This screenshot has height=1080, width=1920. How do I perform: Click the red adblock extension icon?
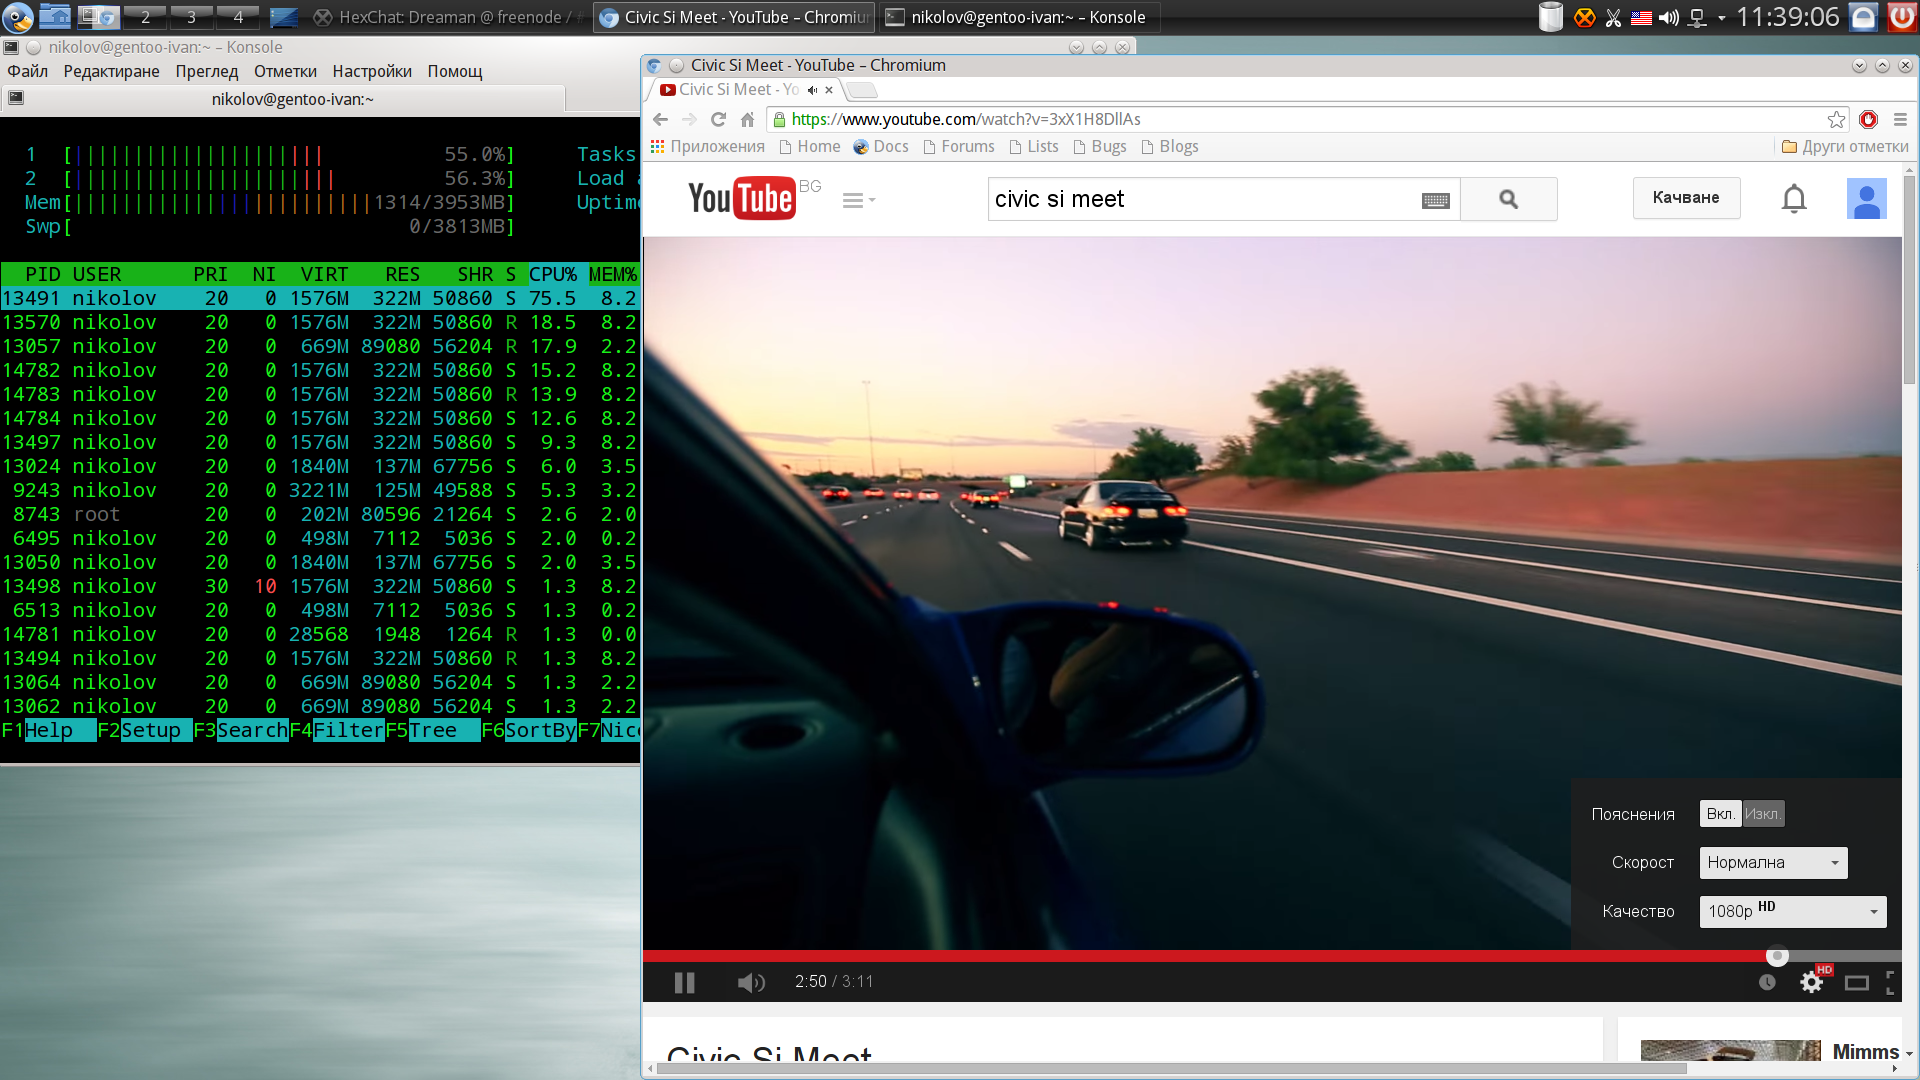click(x=1868, y=119)
